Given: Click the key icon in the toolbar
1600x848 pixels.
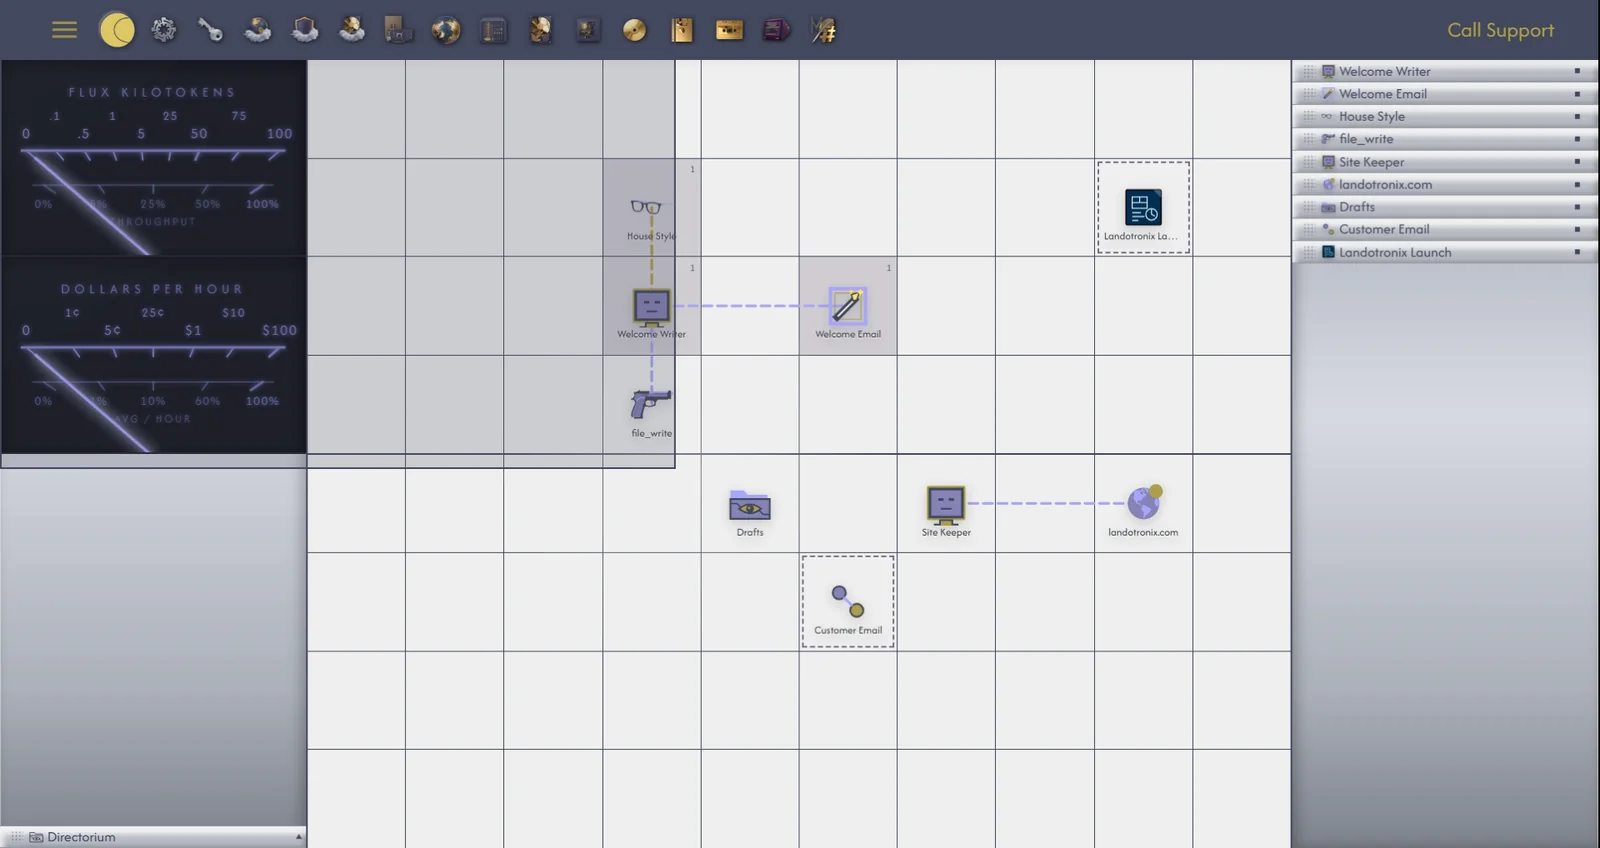Looking at the screenshot, I should [210, 30].
